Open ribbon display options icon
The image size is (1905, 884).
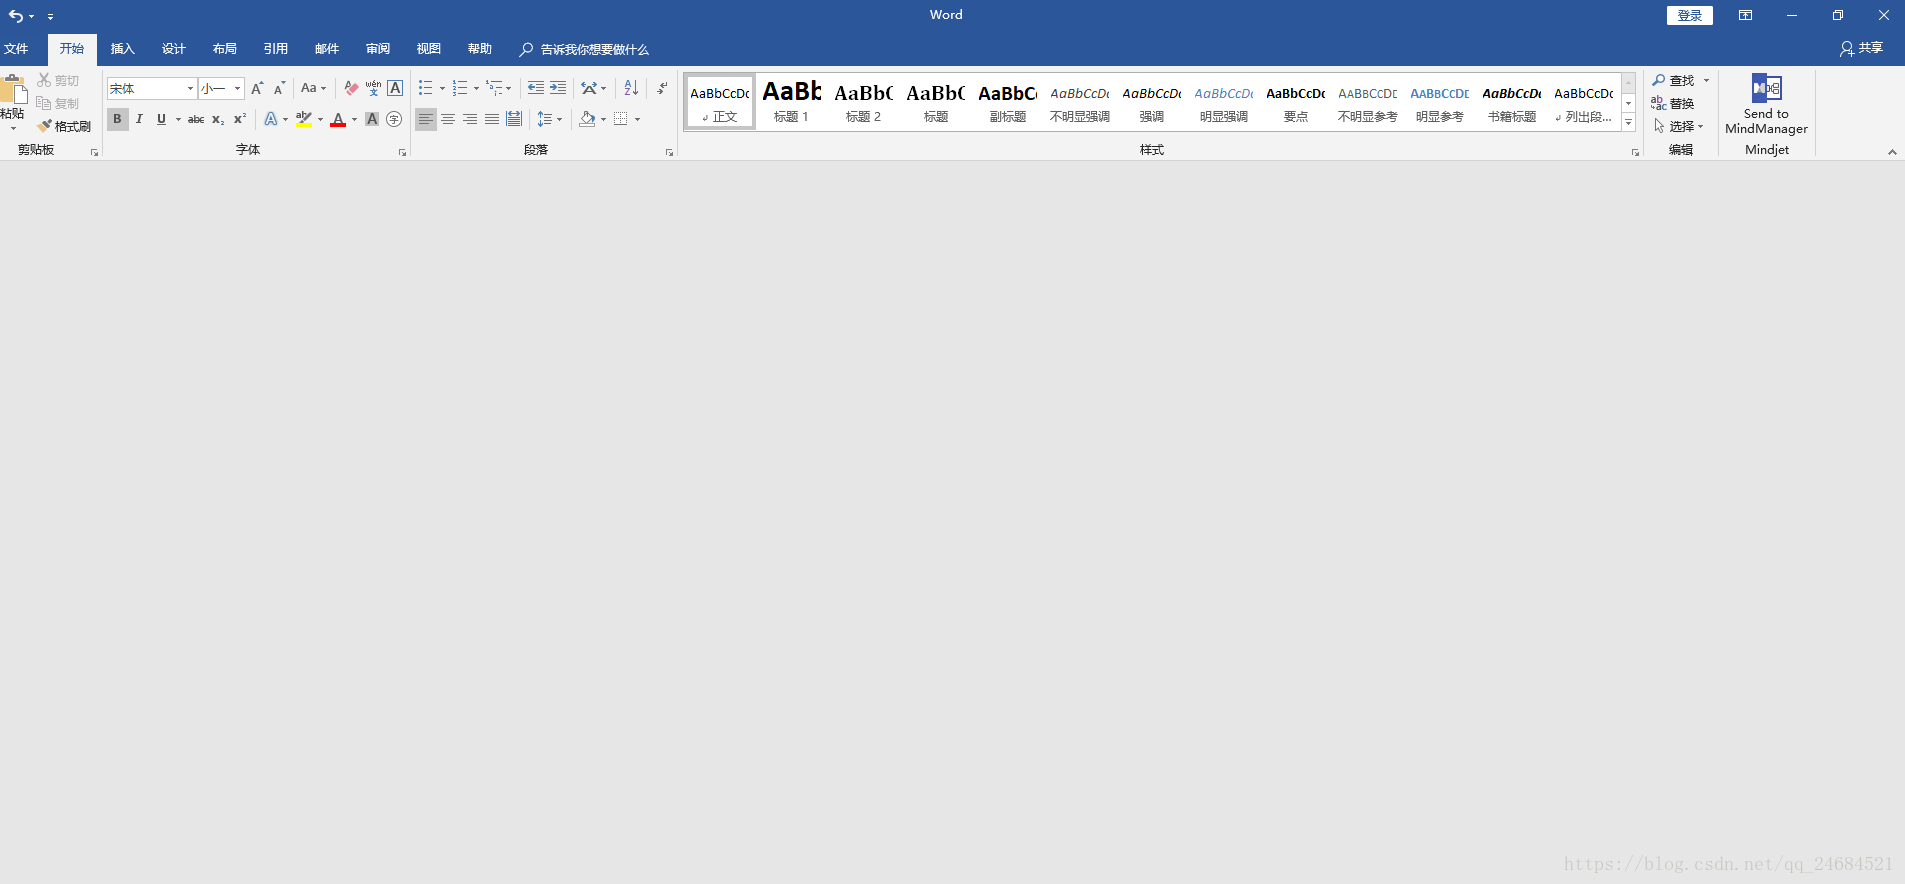point(1745,15)
